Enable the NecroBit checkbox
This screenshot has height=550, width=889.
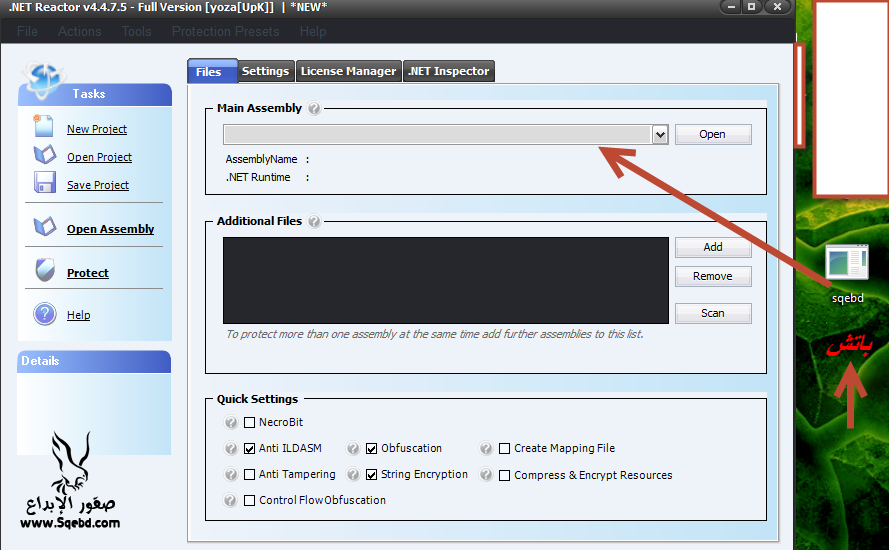pos(250,423)
